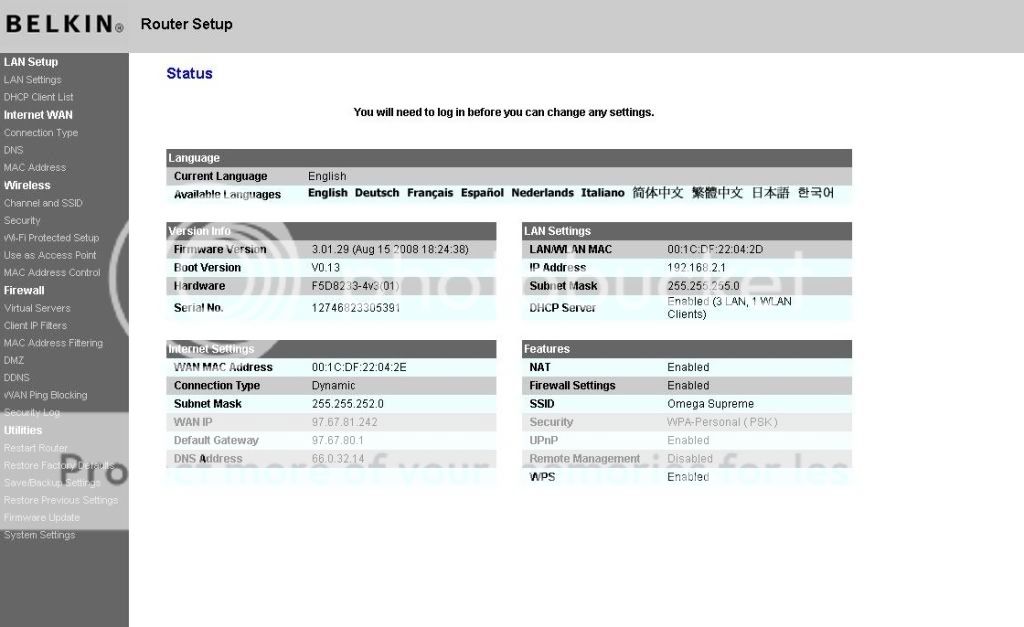The width and height of the screenshot is (1024, 627).
Task: Click Subnet Mask value 255.255.252.0
Action: click(347, 404)
